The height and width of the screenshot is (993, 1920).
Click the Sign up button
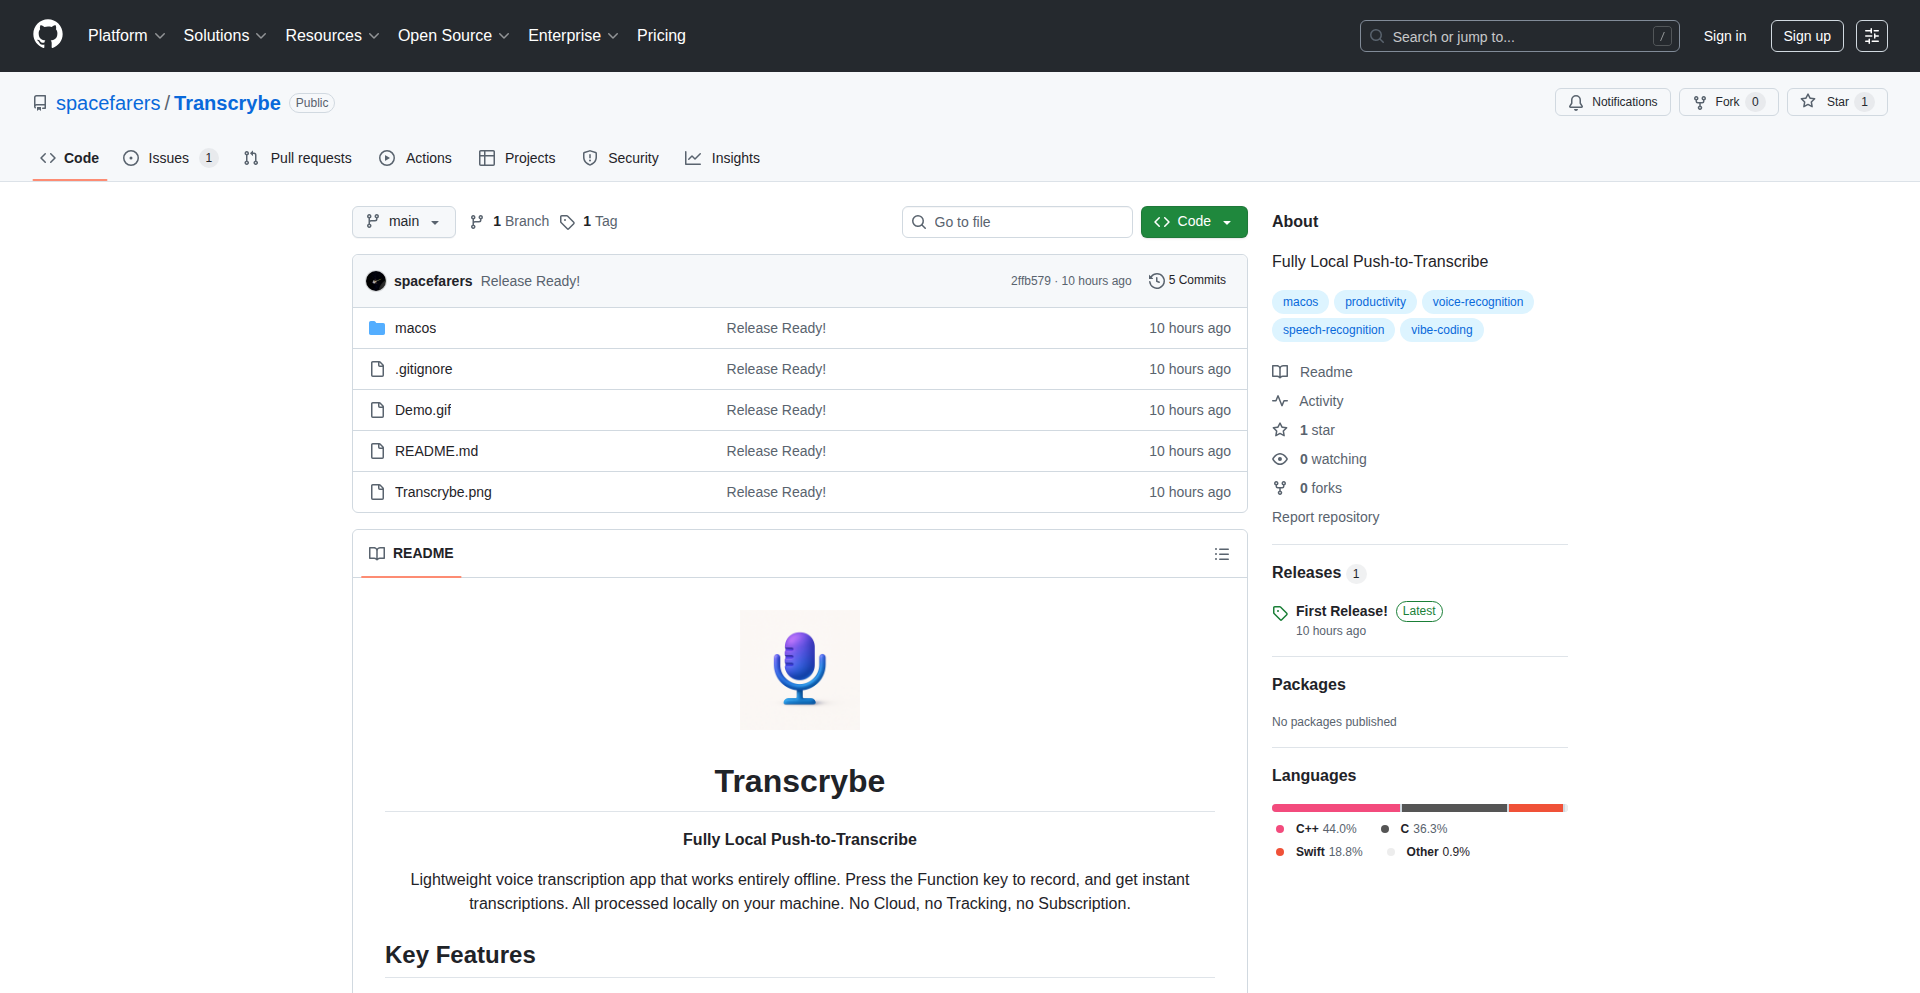pos(1807,36)
